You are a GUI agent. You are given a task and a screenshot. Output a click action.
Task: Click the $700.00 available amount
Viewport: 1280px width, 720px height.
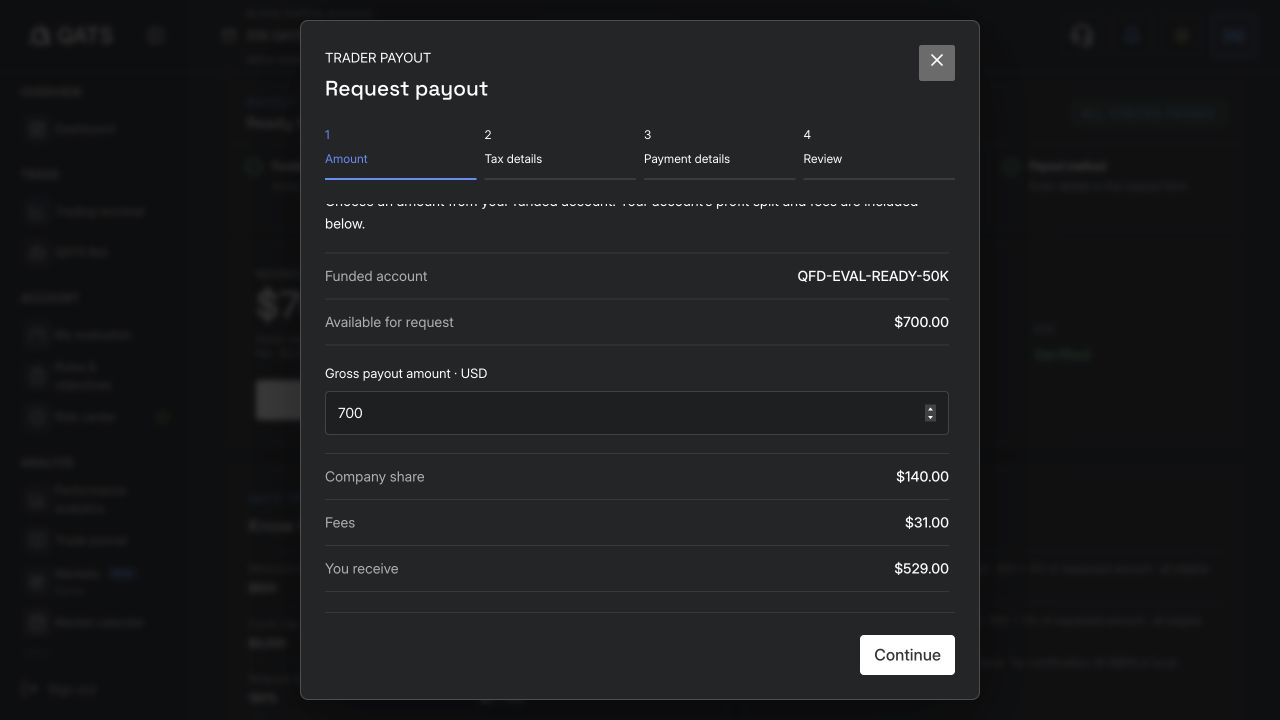(x=922, y=322)
